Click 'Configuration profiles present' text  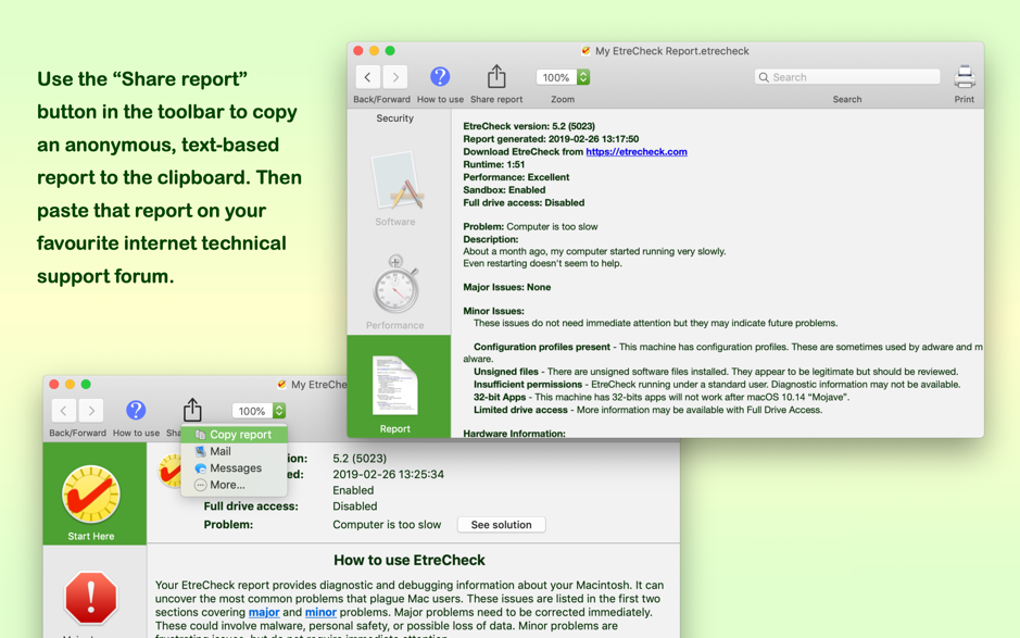(542, 347)
